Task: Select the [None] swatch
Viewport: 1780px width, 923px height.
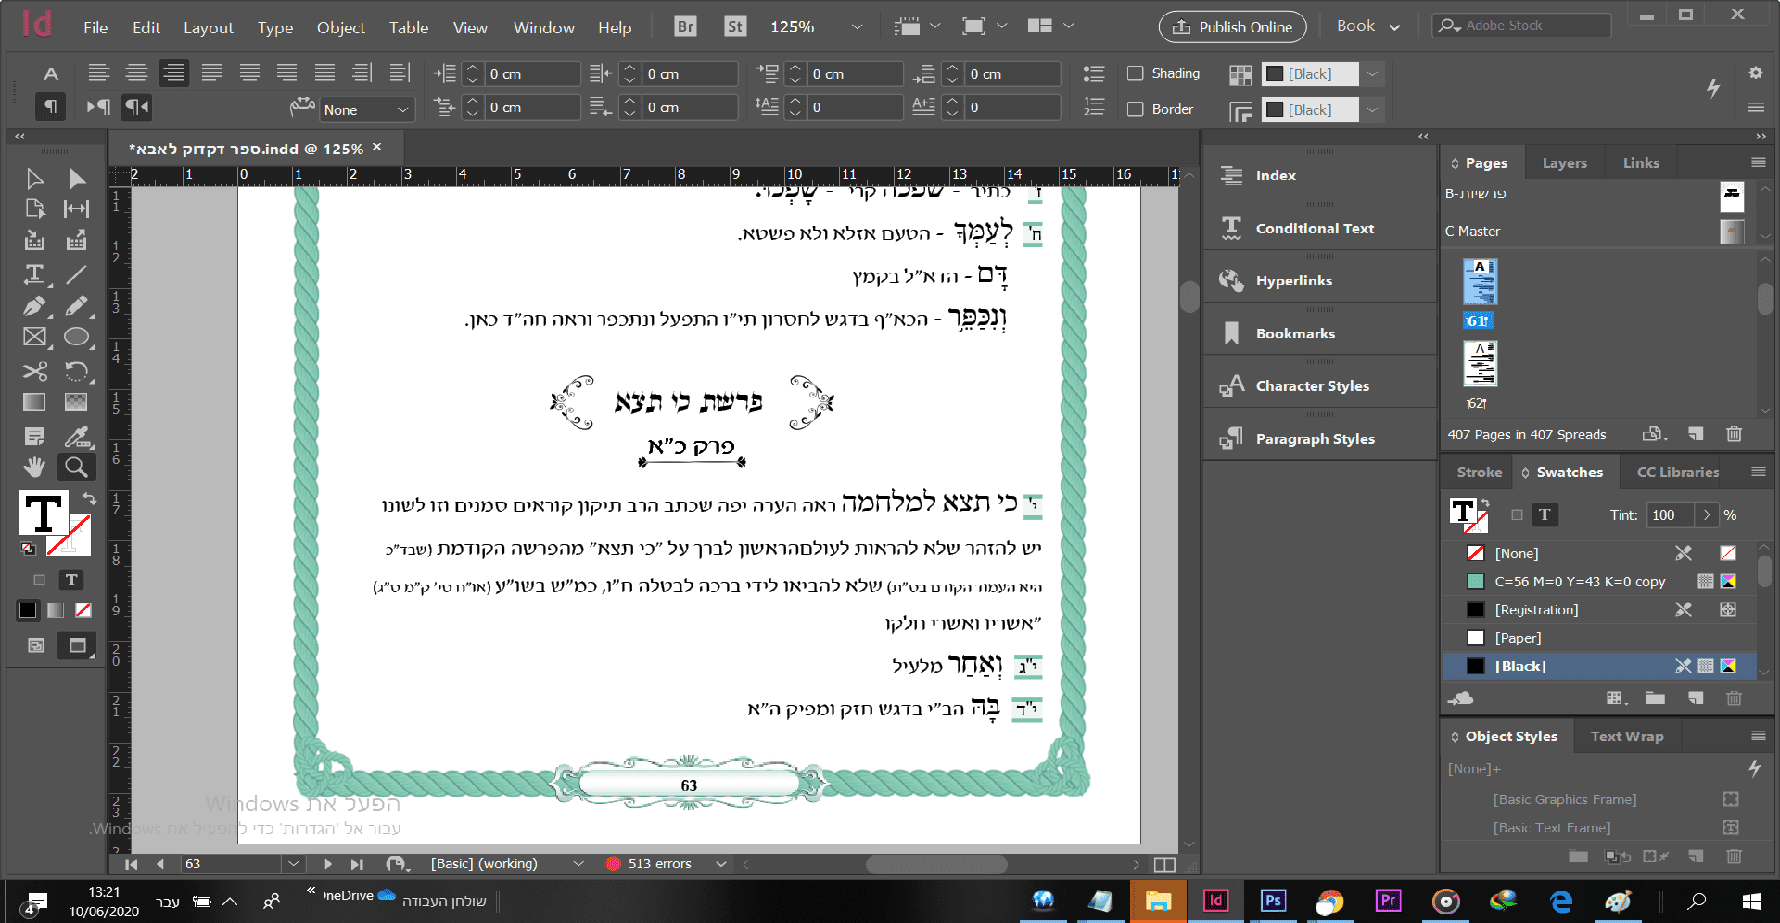Action: pos(1600,553)
